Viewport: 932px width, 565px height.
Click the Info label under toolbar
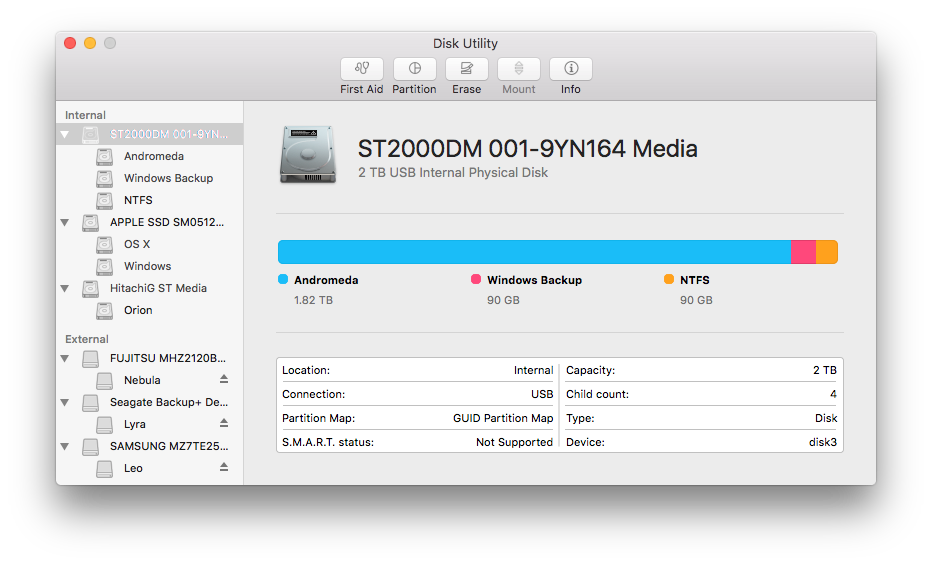571,89
